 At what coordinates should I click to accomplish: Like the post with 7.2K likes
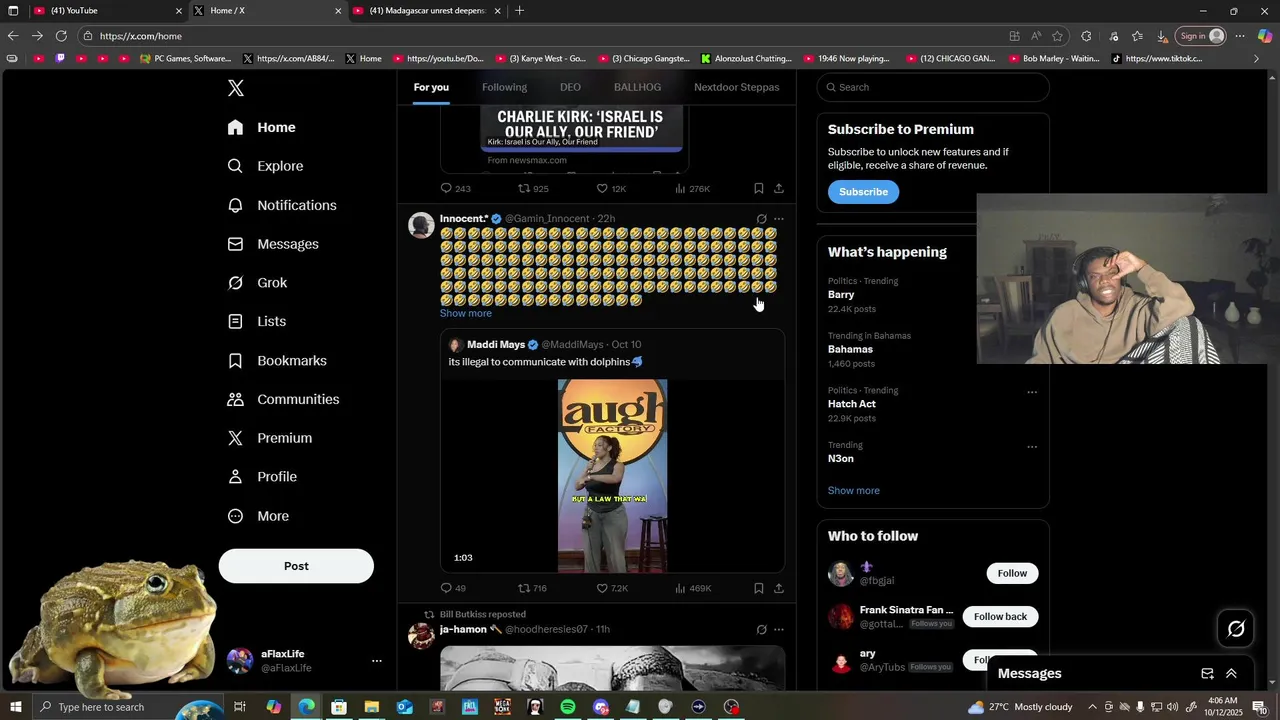tap(612, 589)
